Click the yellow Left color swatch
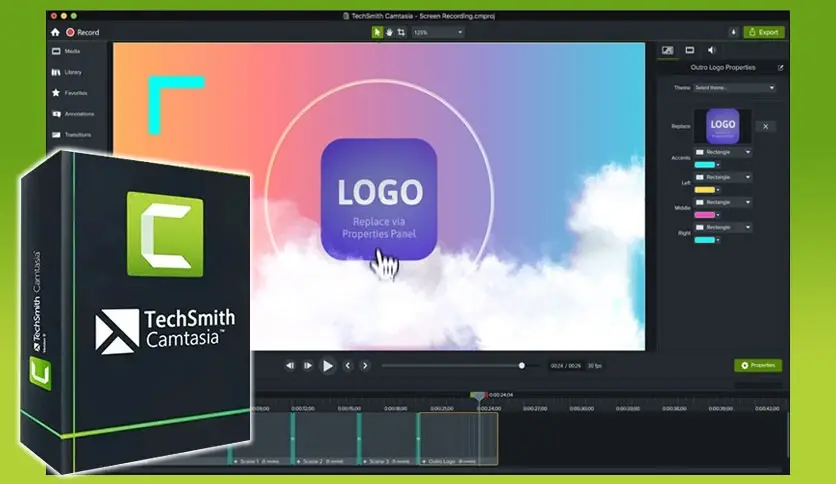 (x=705, y=189)
